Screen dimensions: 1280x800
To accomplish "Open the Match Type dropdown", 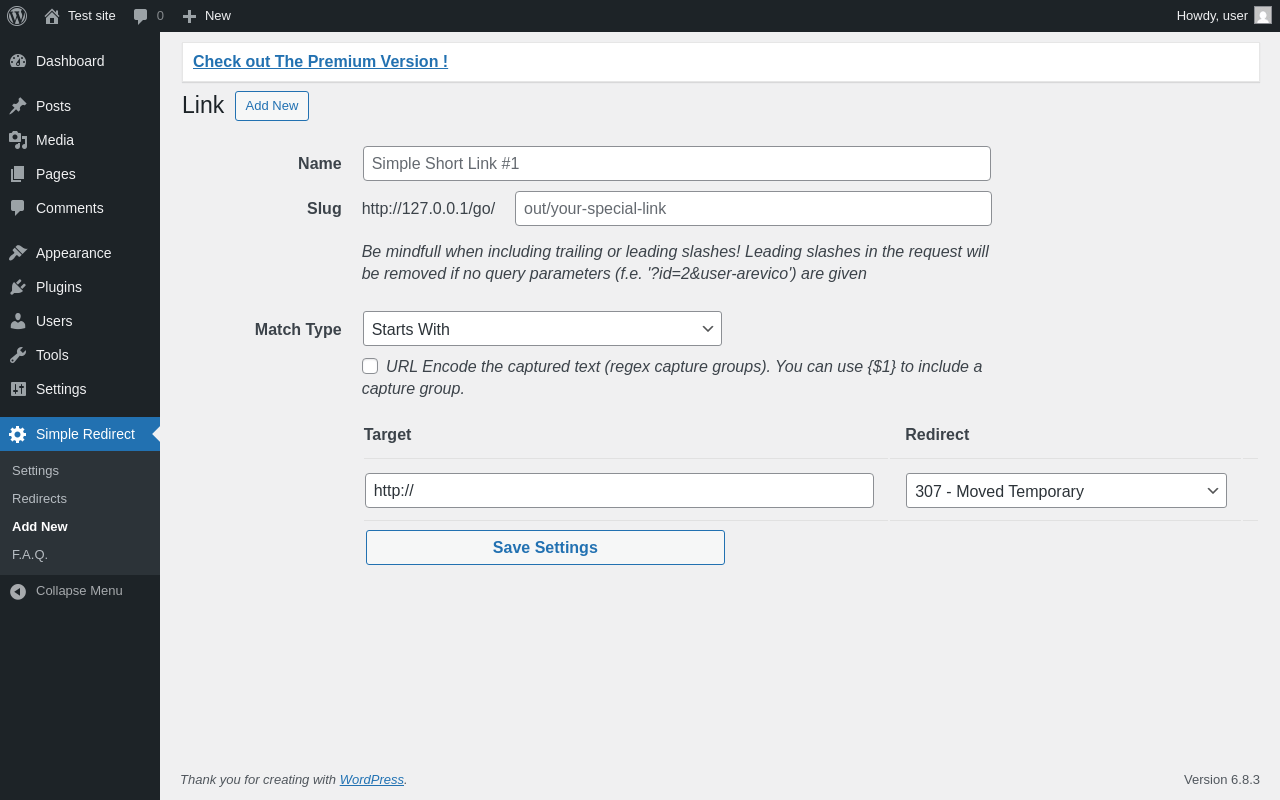I will coord(542,329).
